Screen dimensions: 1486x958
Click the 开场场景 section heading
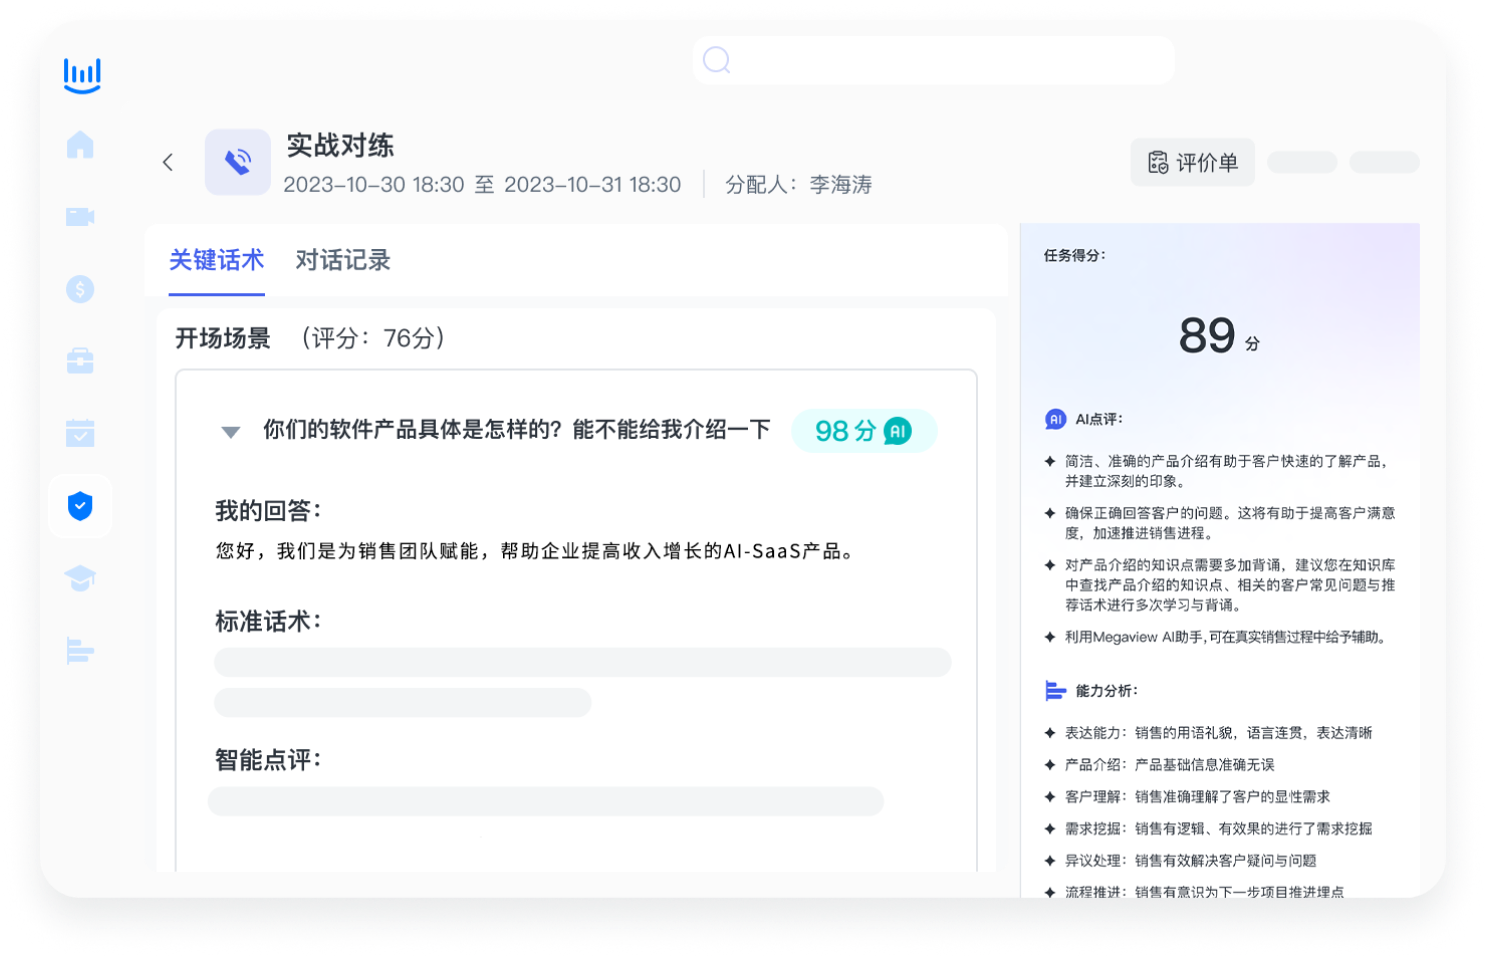pos(223,339)
